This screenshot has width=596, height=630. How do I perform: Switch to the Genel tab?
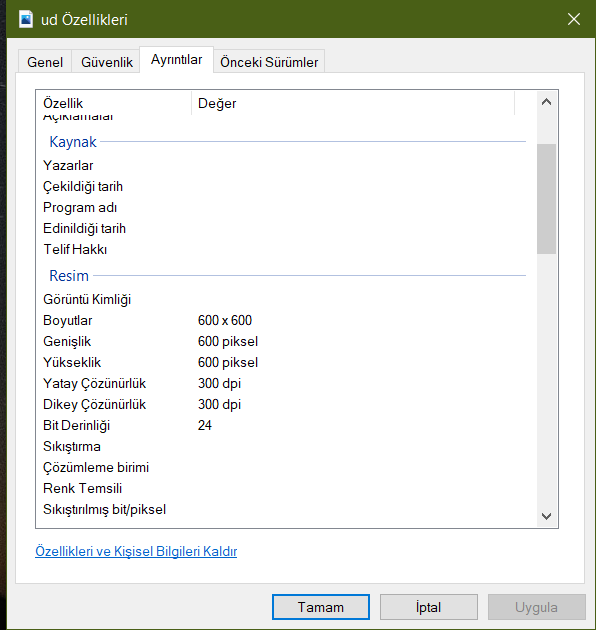click(x=45, y=62)
